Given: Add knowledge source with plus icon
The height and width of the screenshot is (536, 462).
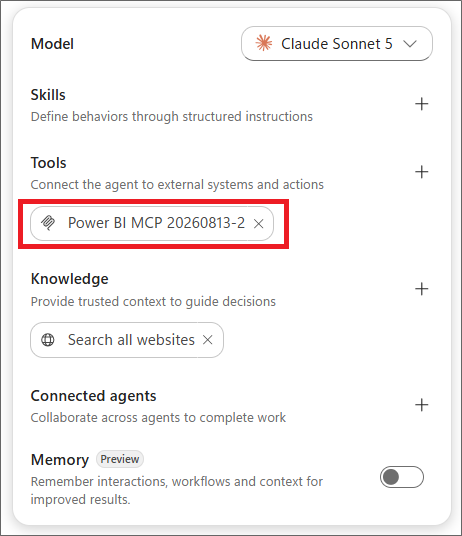Looking at the screenshot, I should point(421,289).
